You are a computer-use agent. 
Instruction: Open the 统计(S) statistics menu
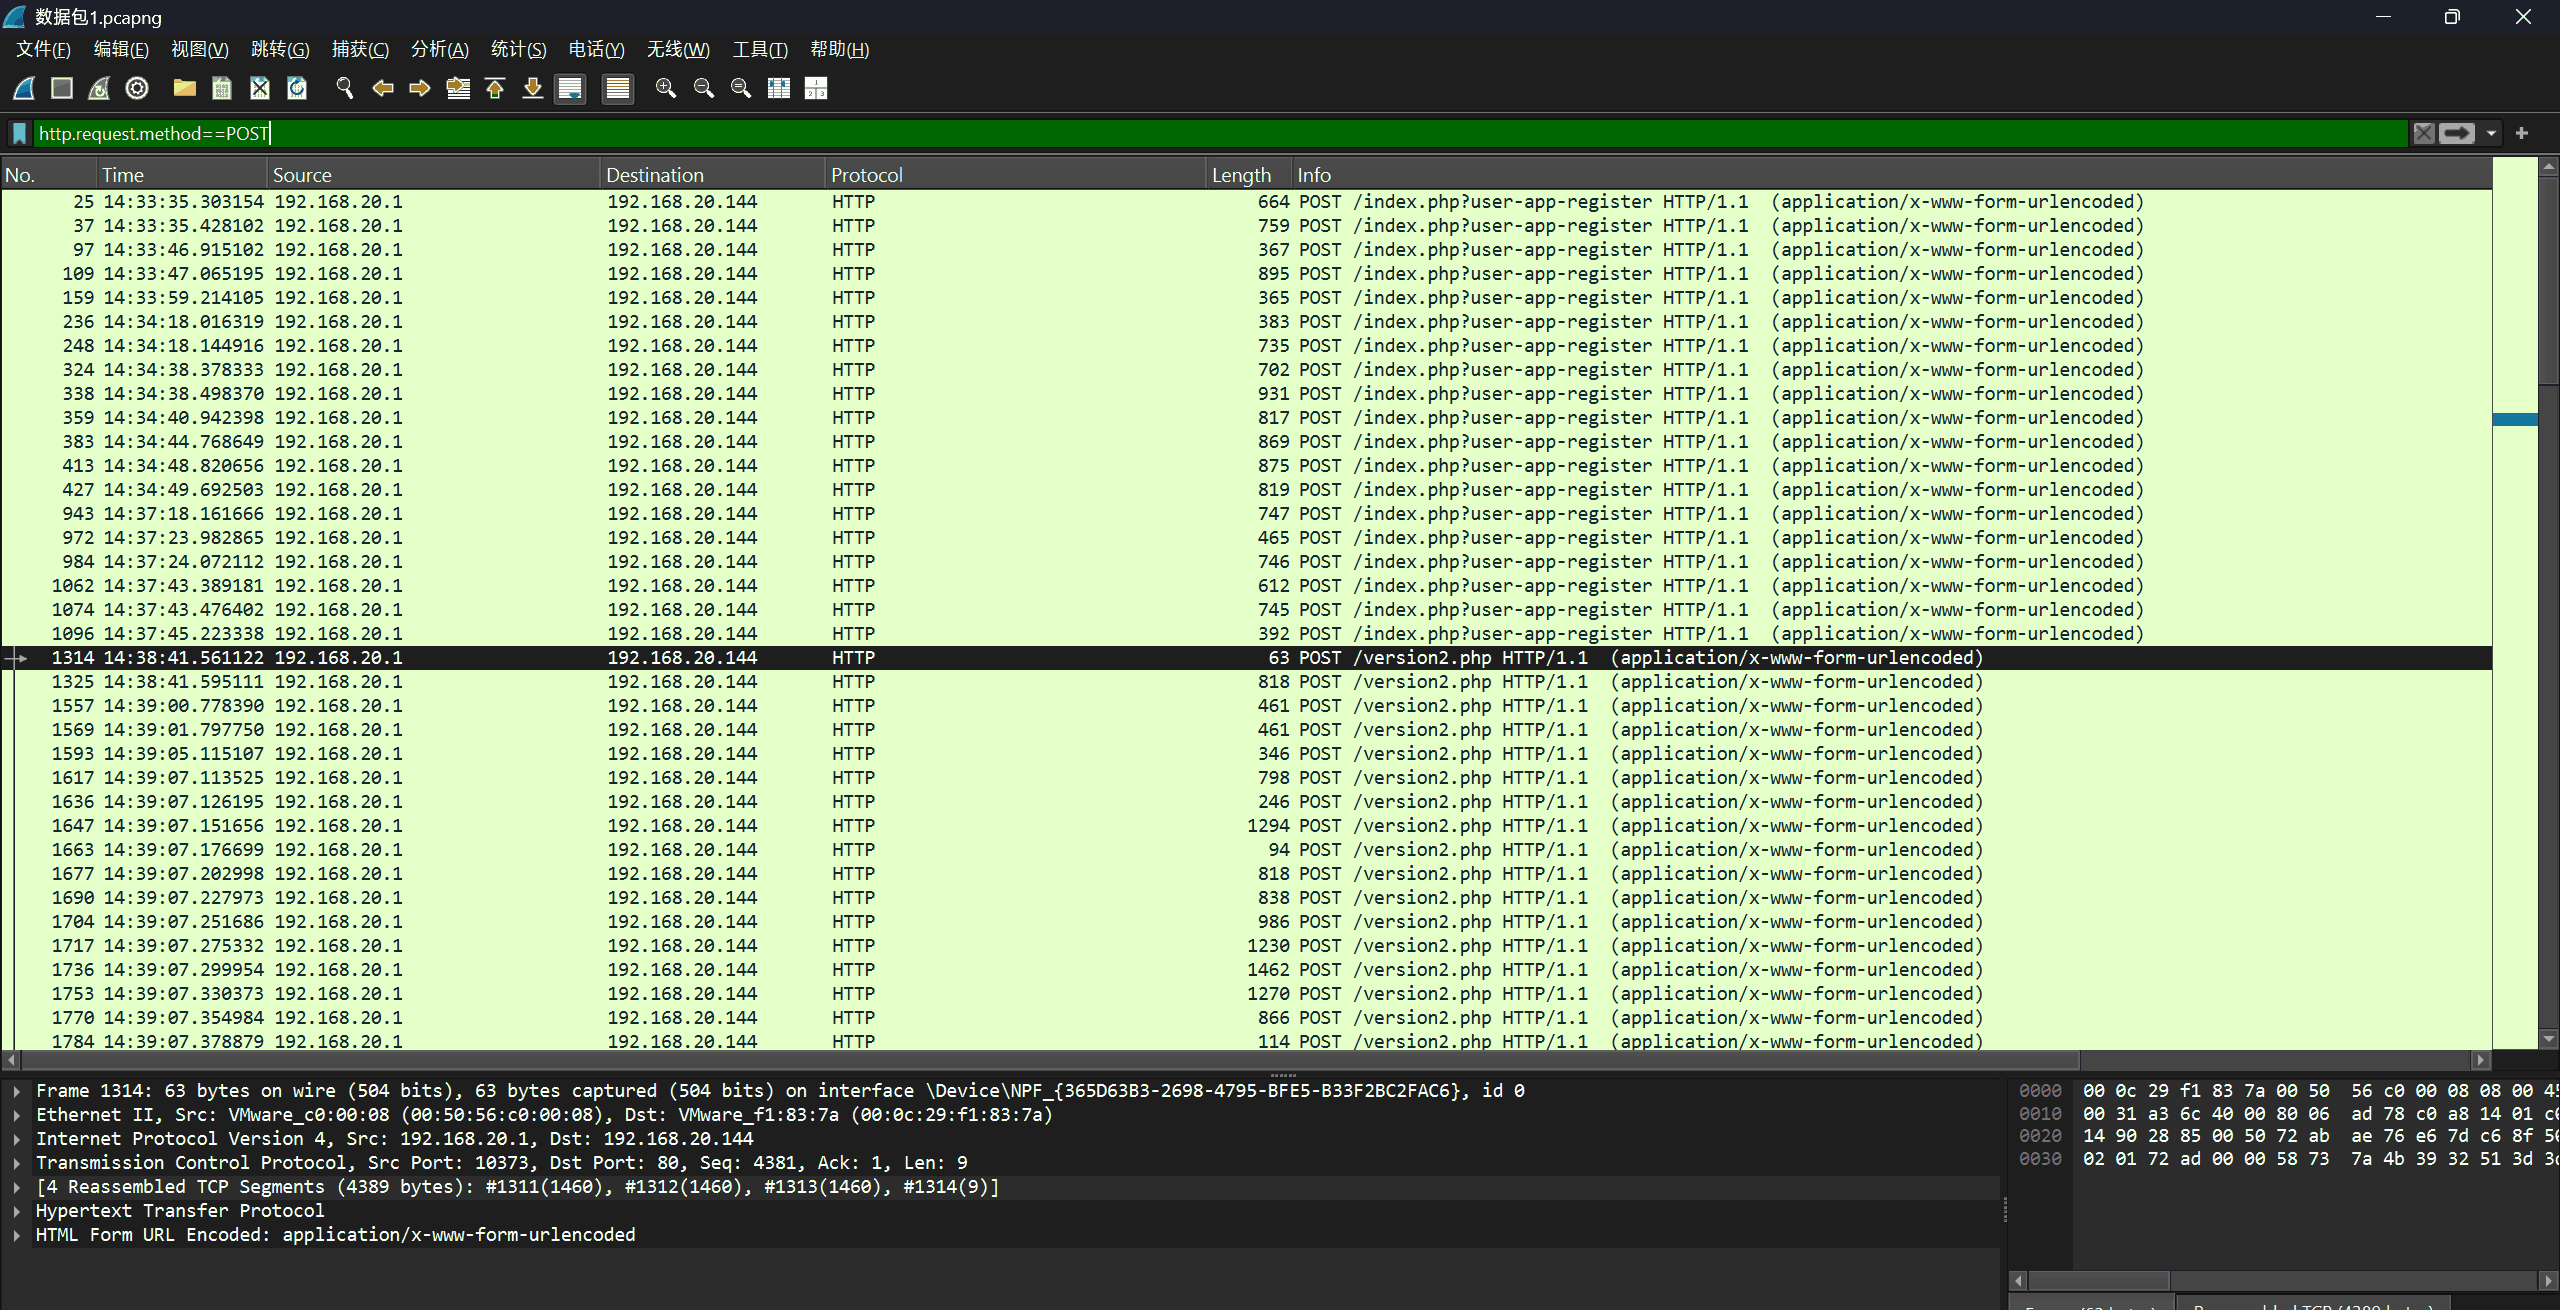point(518,49)
